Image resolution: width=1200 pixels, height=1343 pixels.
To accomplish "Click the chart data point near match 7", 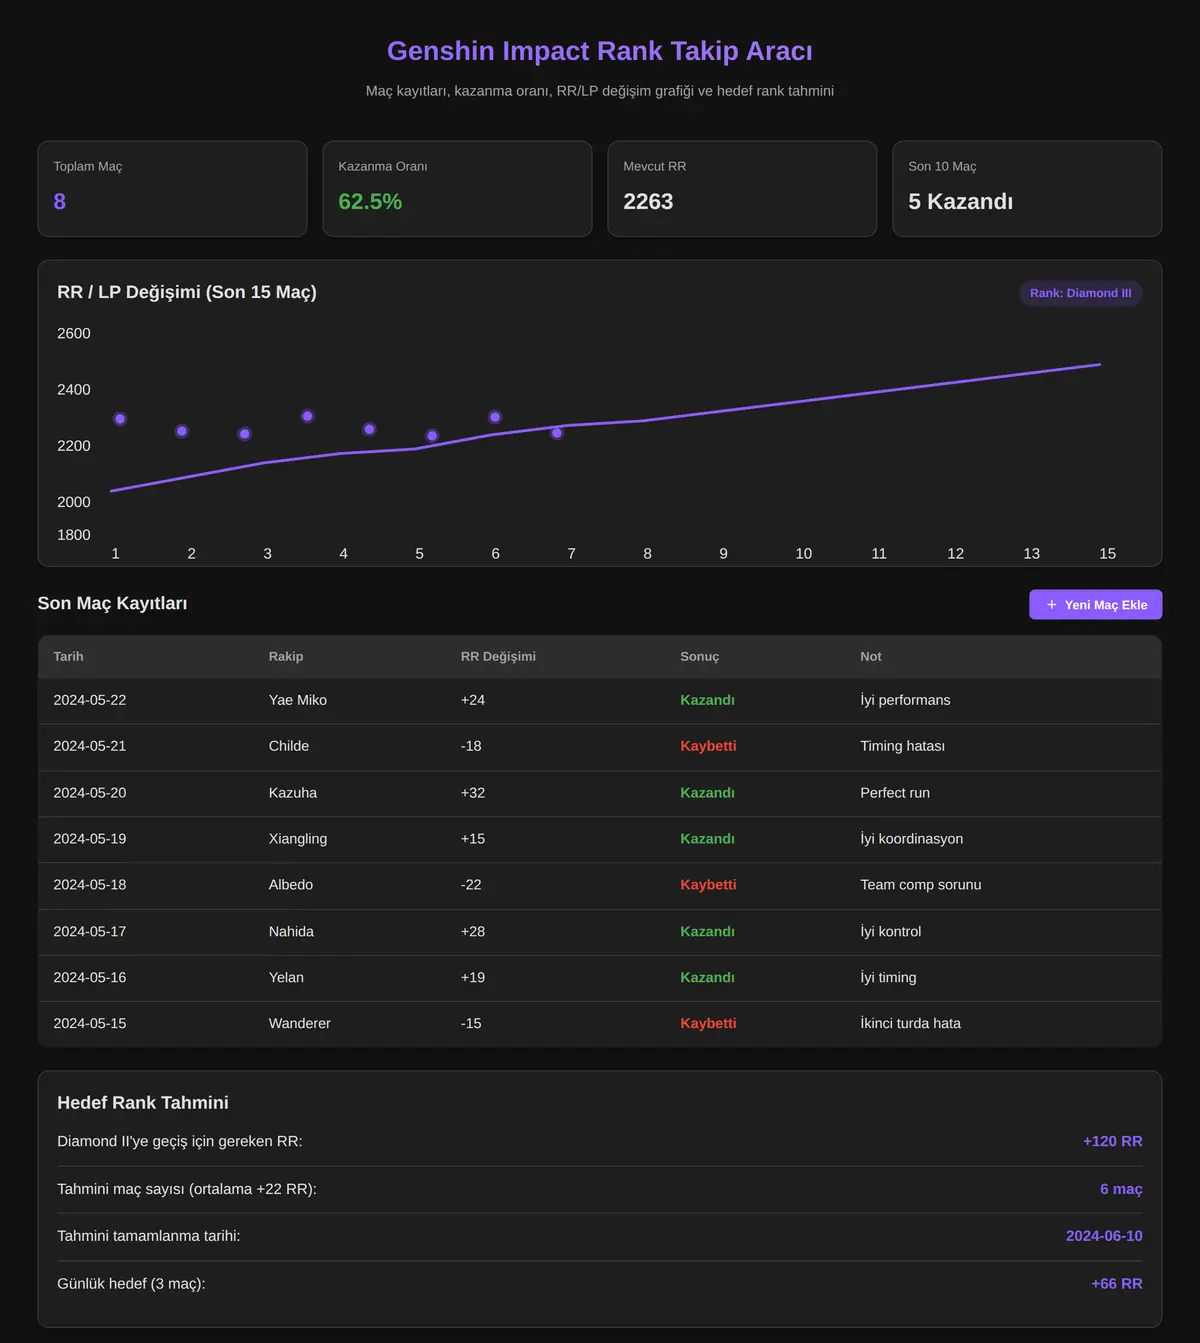I will coord(557,433).
